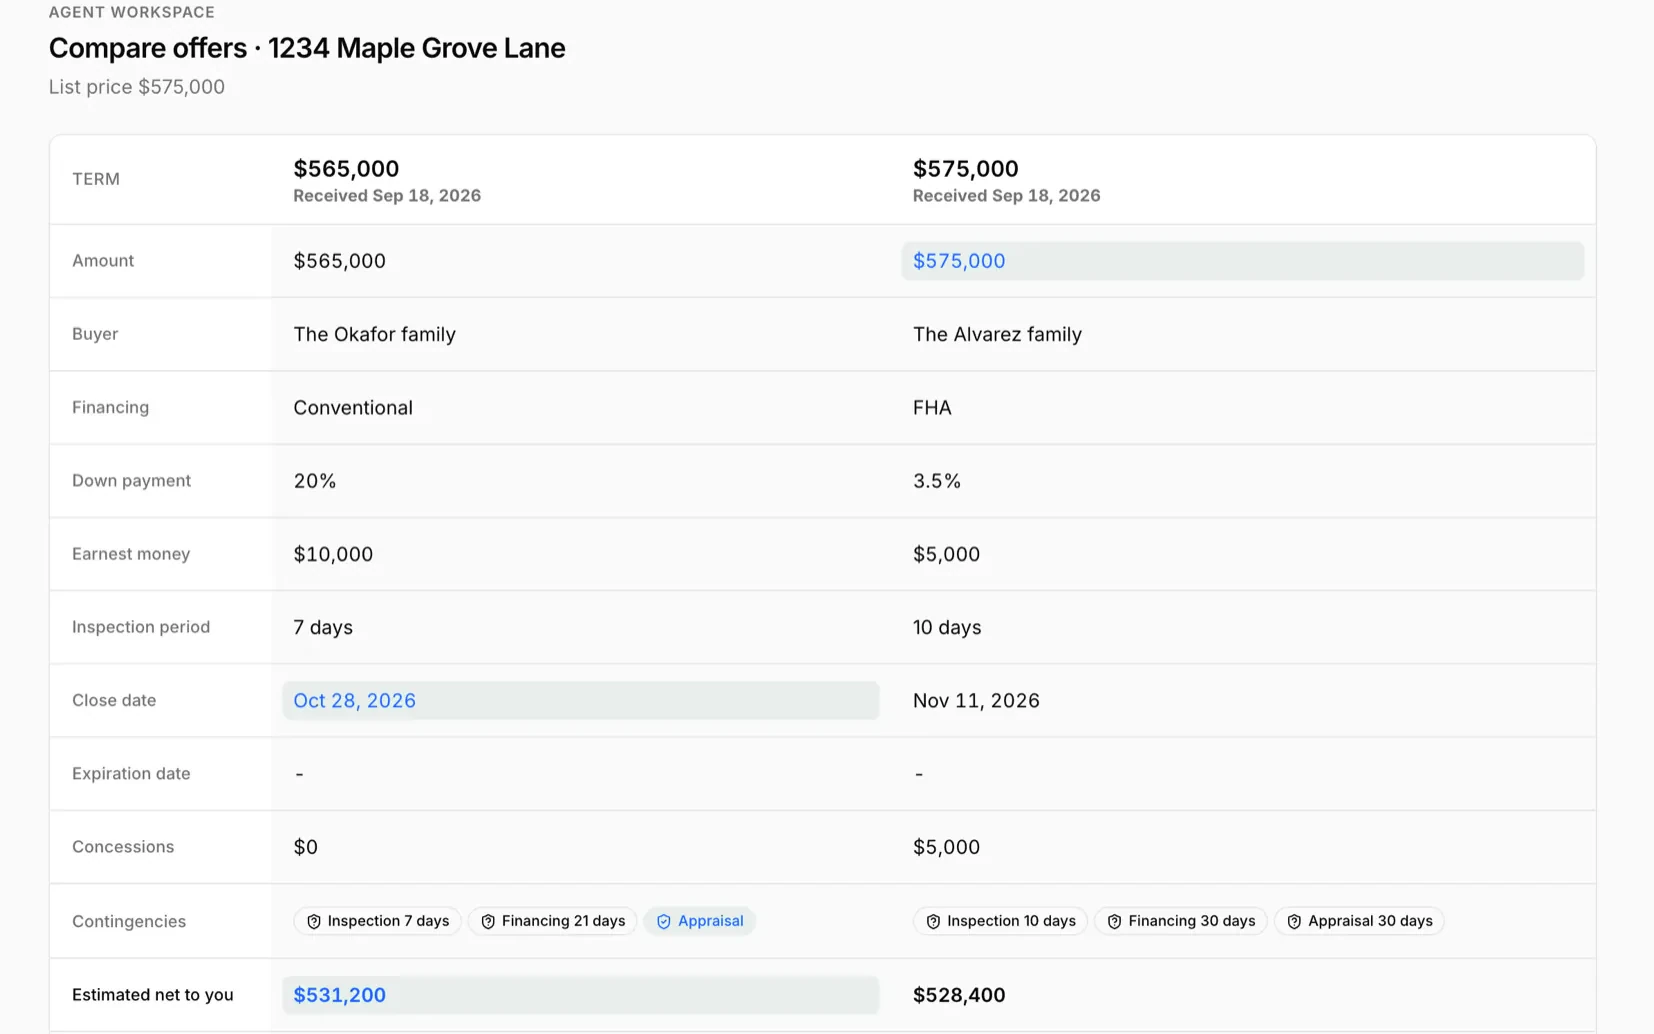Click the 20% down payment value
Image resolution: width=1654 pixels, height=1034 pixels.
point(315,481)
